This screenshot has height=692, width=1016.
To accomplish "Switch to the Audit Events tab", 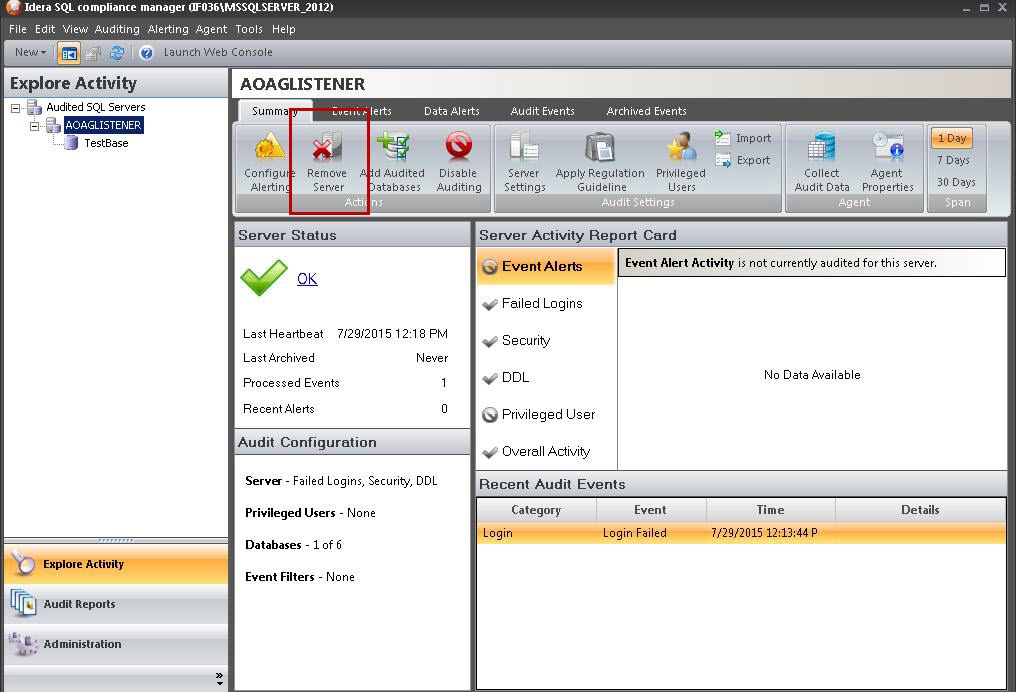I will (x=542, y=111).
